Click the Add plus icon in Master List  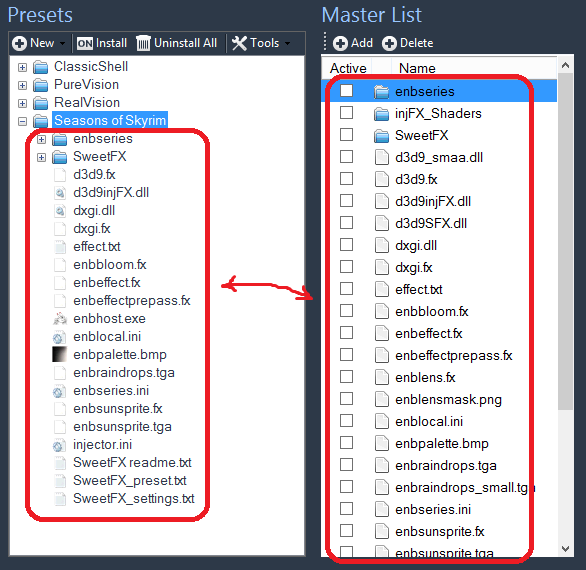click(340, 43)
